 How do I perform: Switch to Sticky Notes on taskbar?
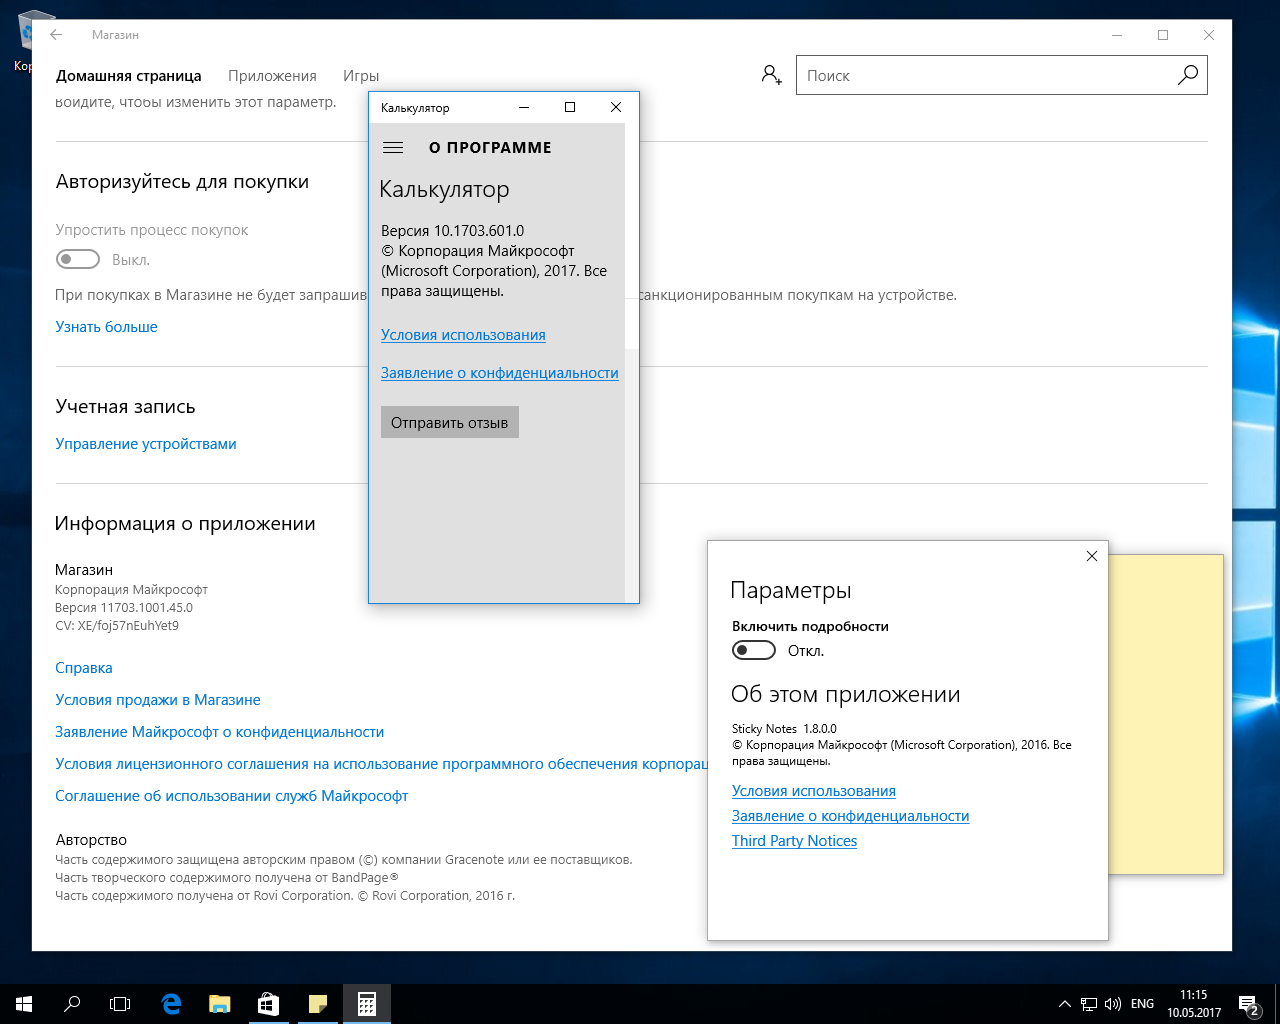317,1004
